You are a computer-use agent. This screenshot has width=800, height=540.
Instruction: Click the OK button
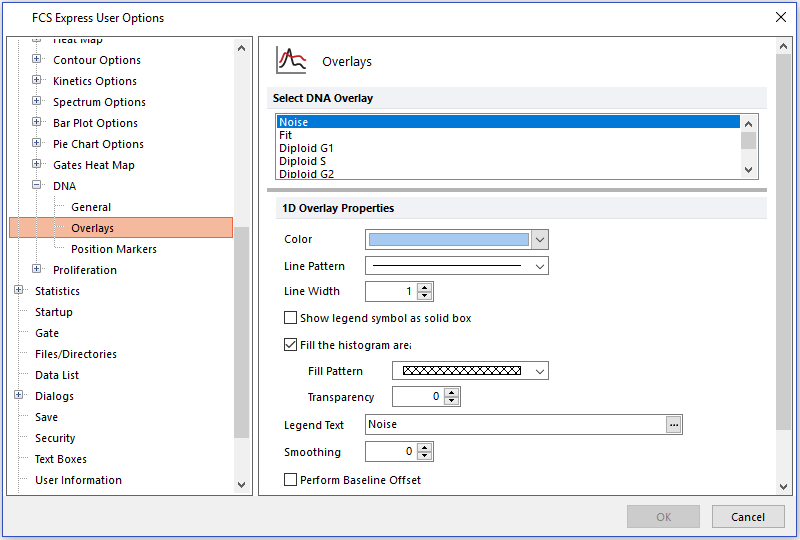[x=663, y=517]
